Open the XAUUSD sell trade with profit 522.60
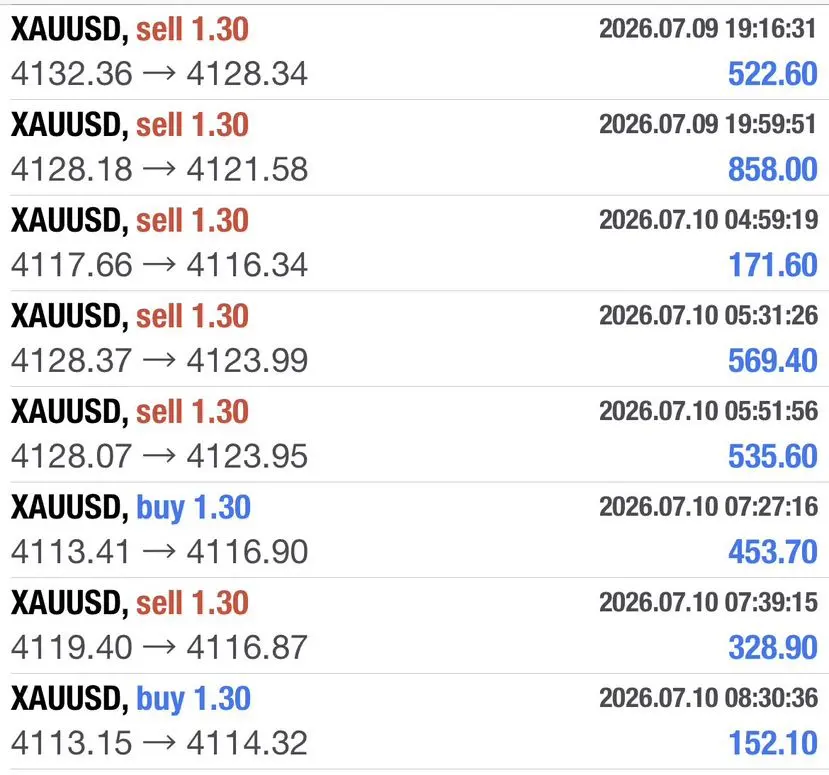 (414, 51)
